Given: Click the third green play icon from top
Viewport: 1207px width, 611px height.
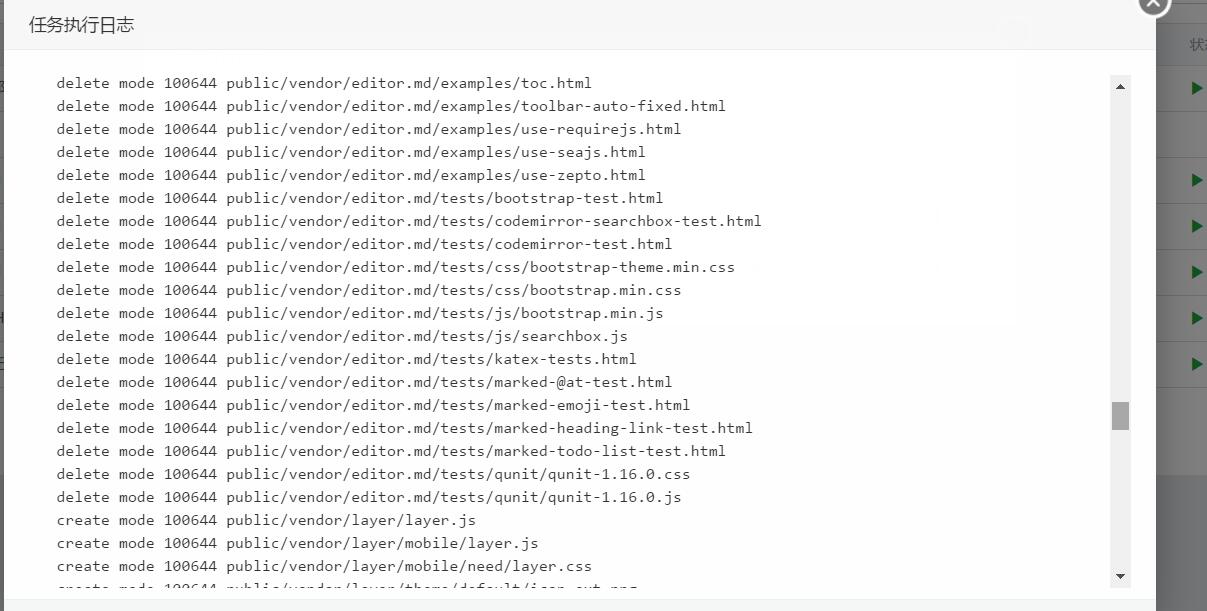Looking at the screenshot, I should (1196, 226).
